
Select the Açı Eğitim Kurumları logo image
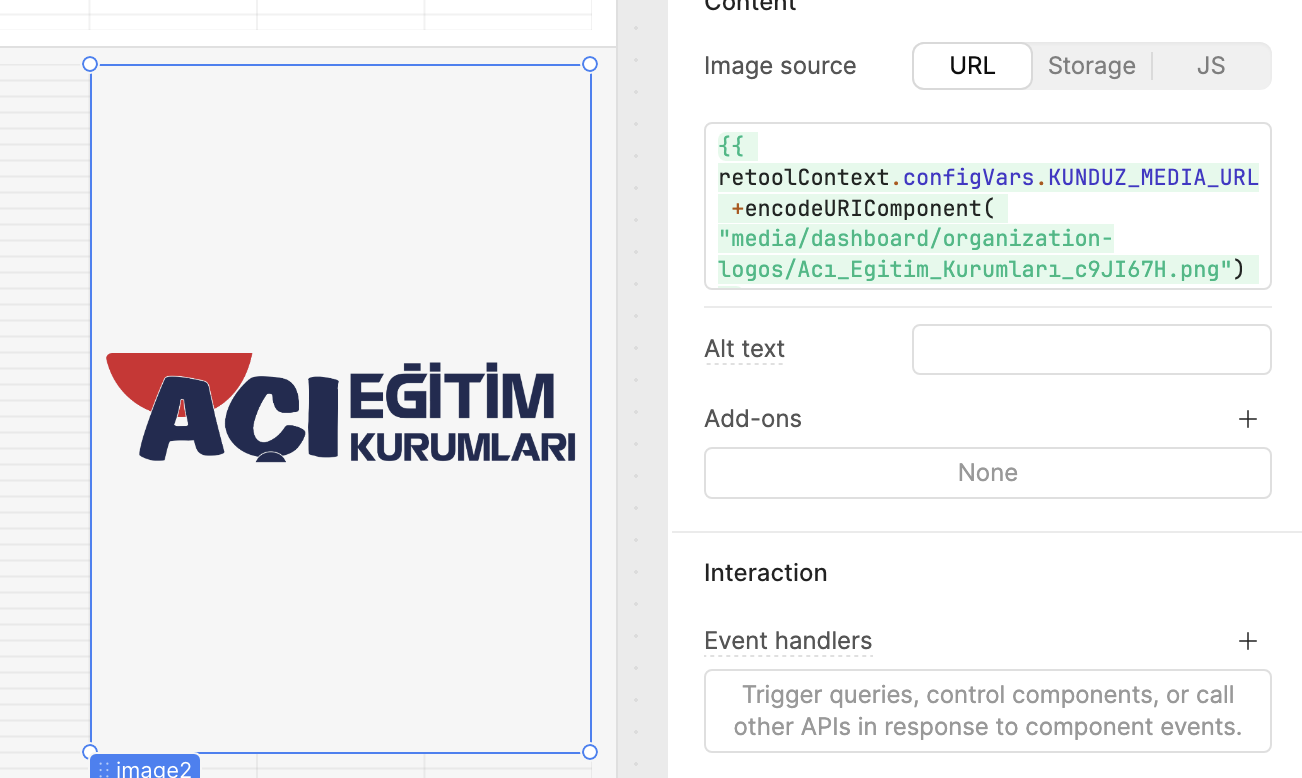coord(341,407)
